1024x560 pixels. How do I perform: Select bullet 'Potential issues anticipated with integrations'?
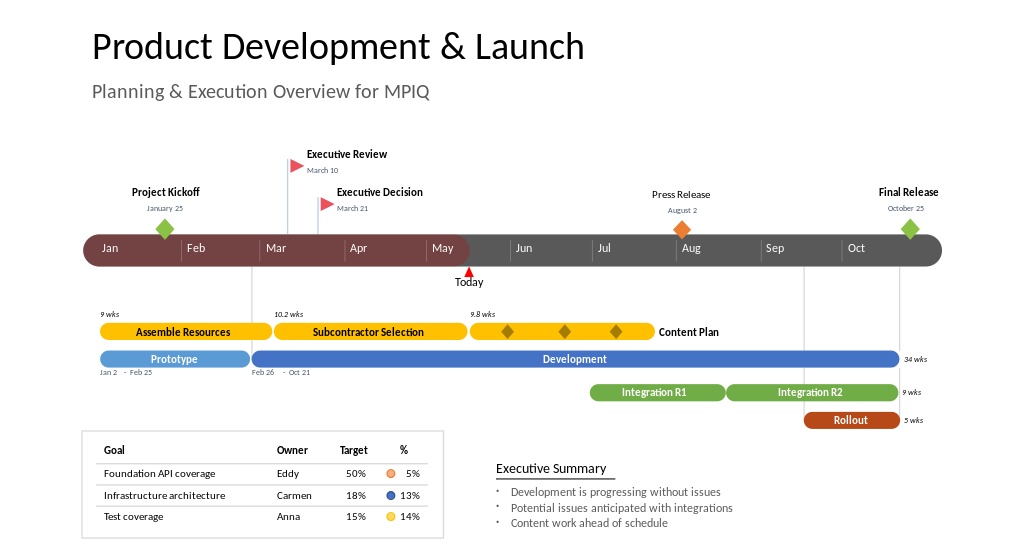[621, 508]
